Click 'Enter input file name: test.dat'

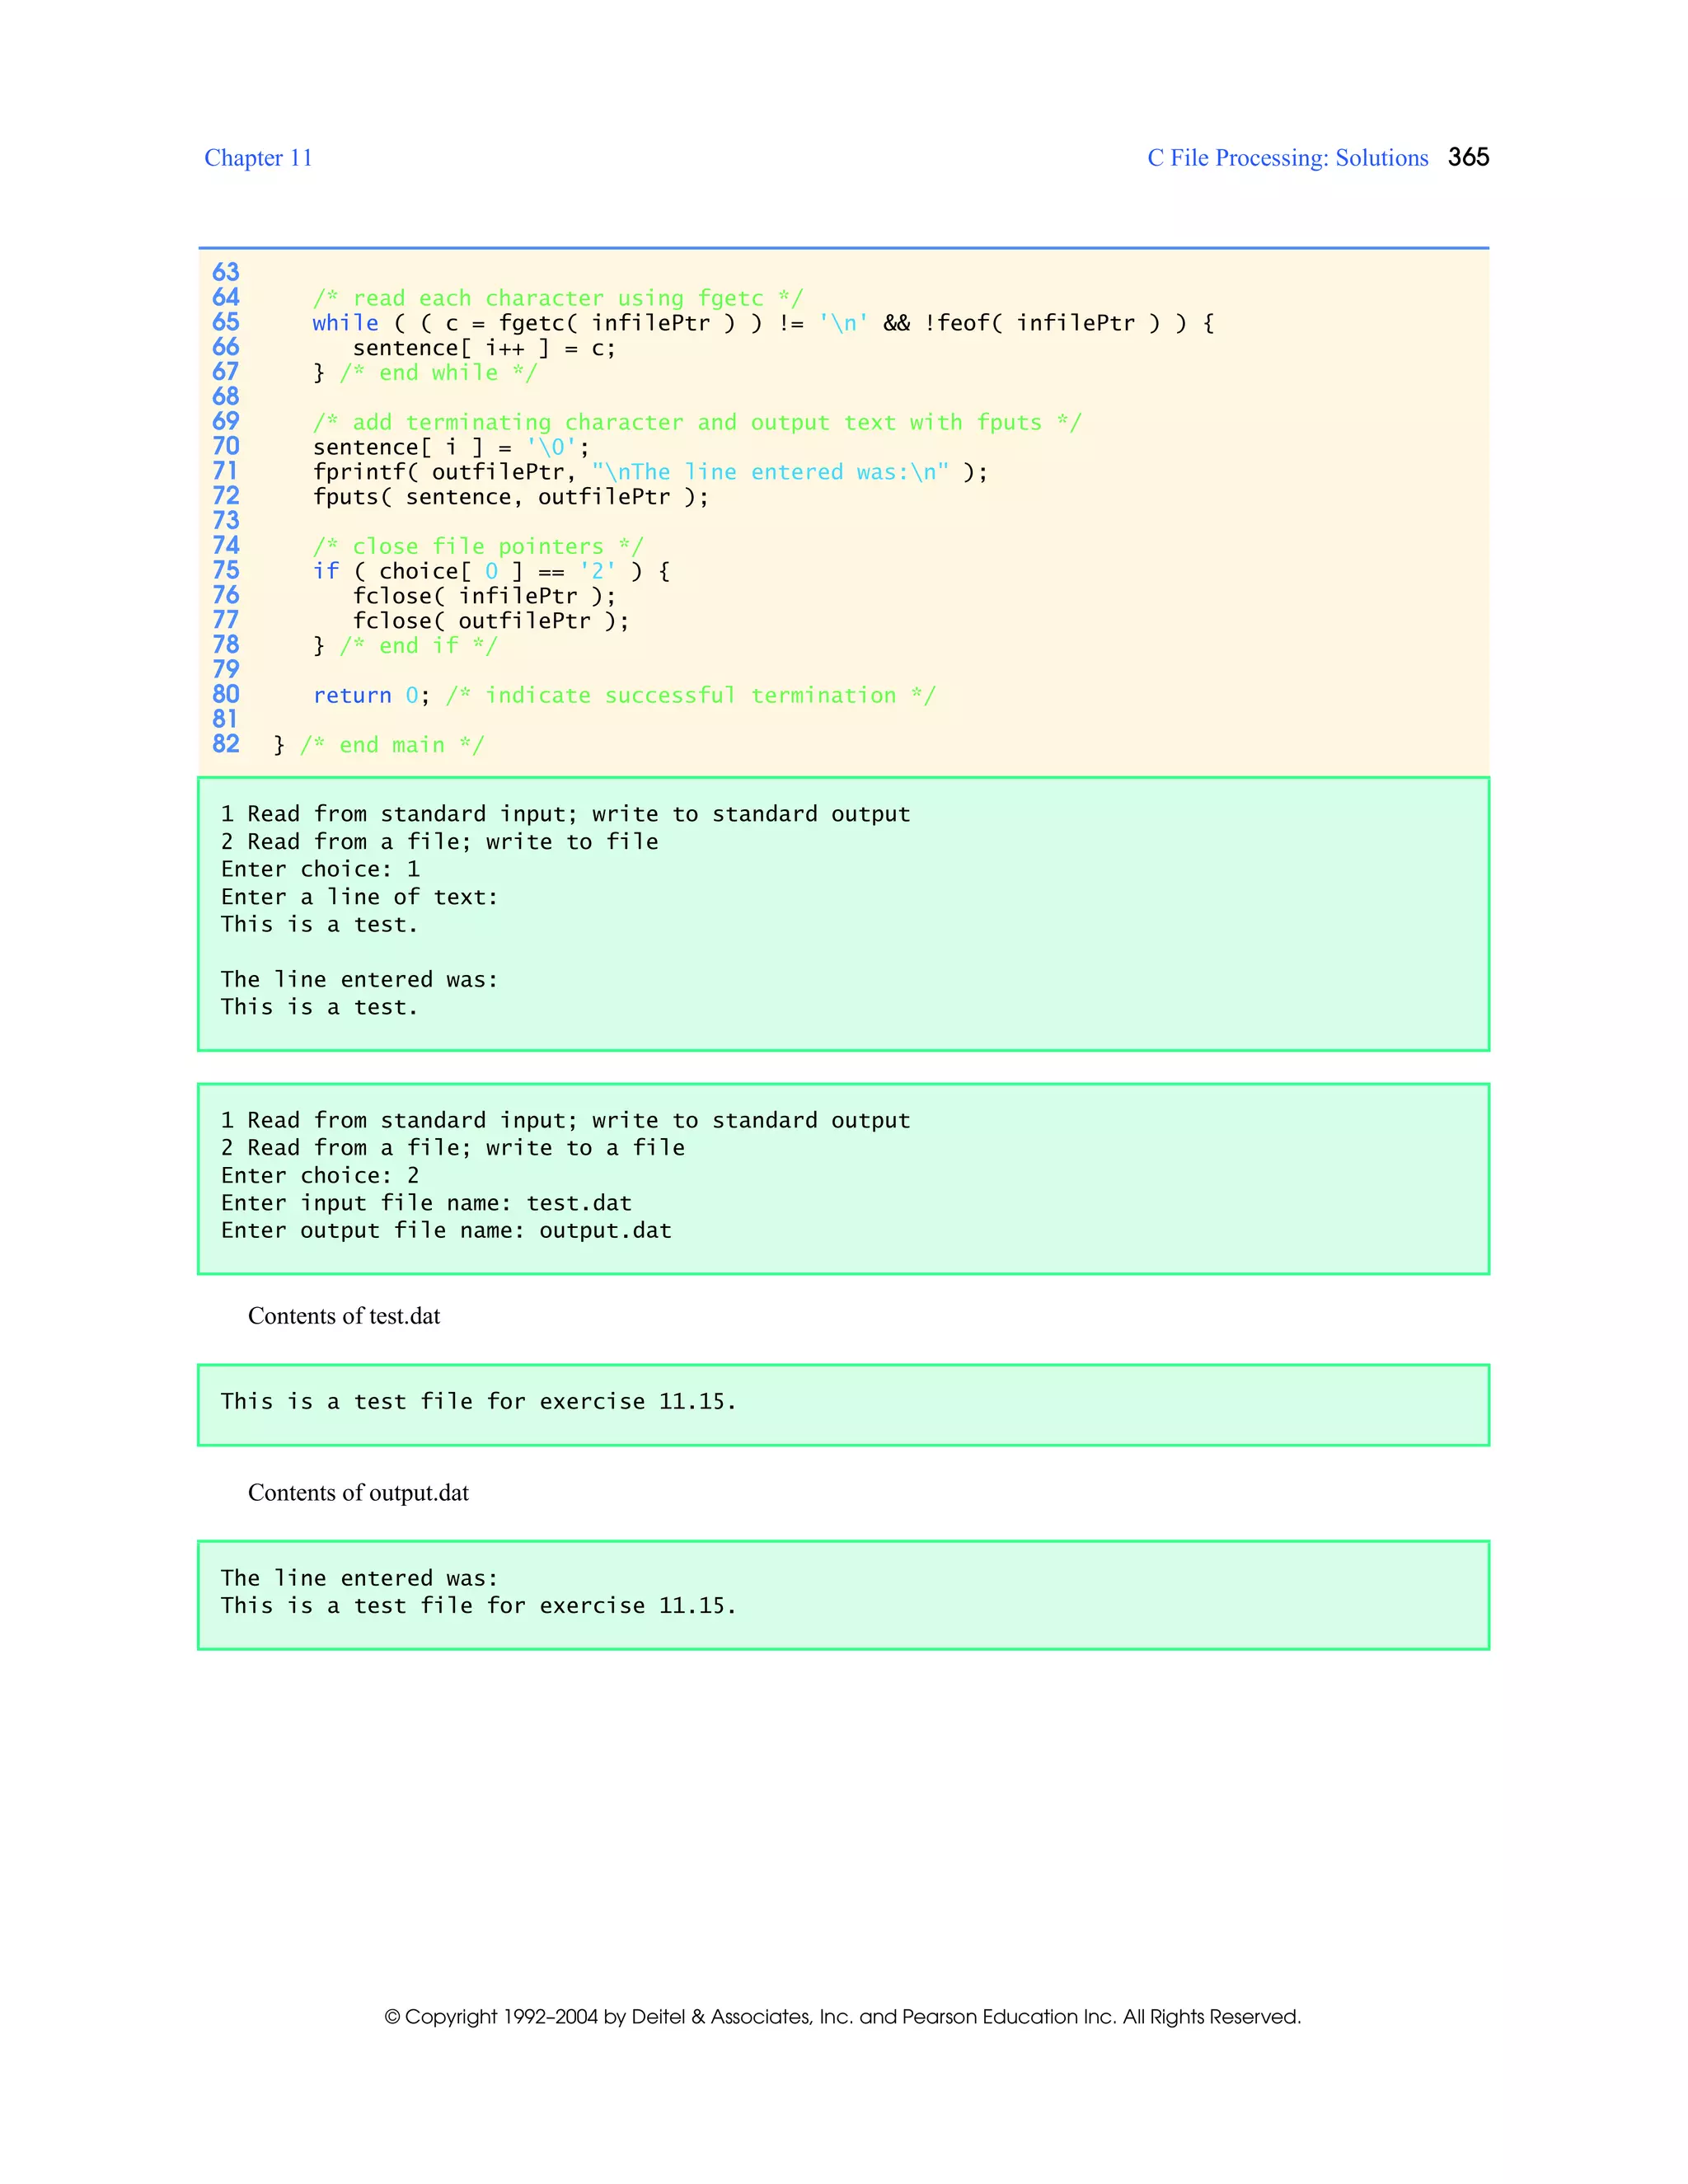click(x=426, y=1203)
